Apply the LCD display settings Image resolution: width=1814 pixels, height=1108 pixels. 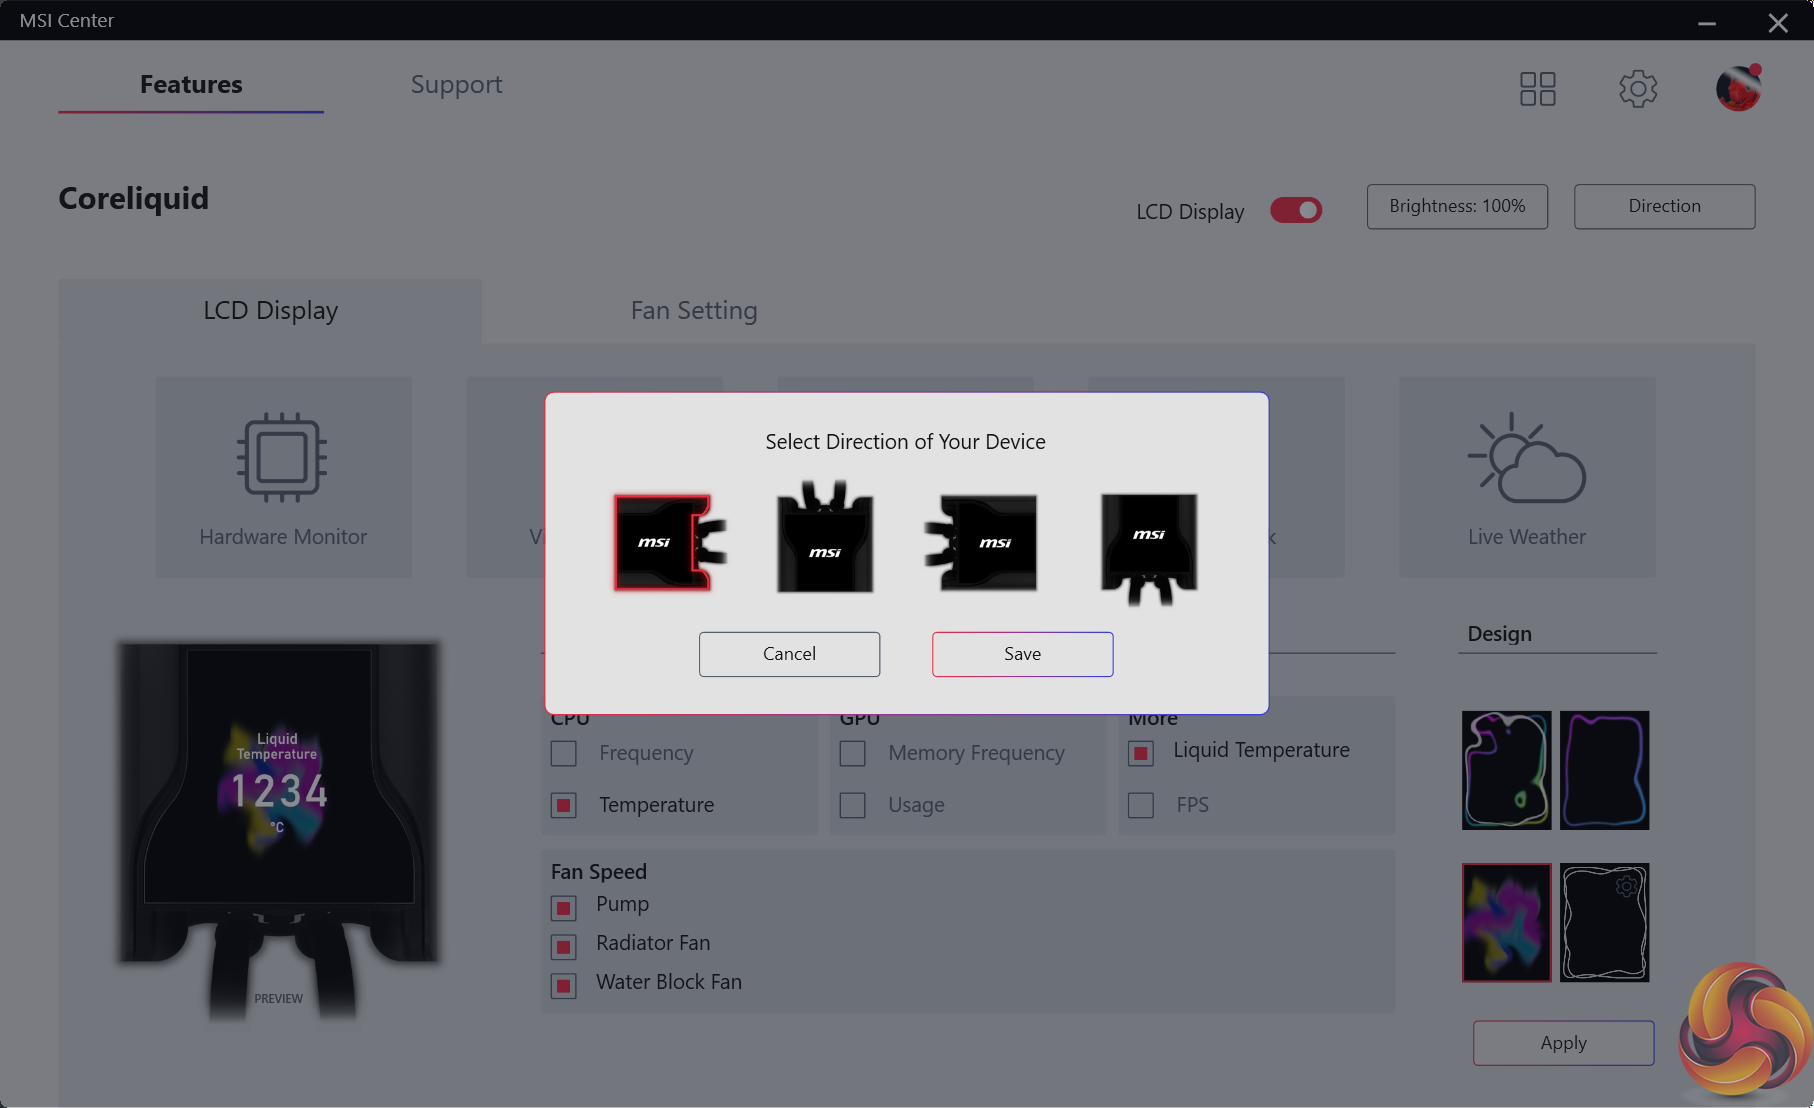1563,1043
